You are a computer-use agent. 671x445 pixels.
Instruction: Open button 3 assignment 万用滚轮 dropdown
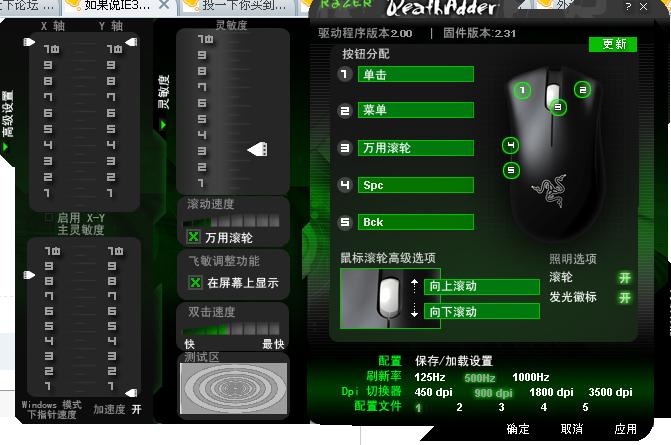pos(416,148)
